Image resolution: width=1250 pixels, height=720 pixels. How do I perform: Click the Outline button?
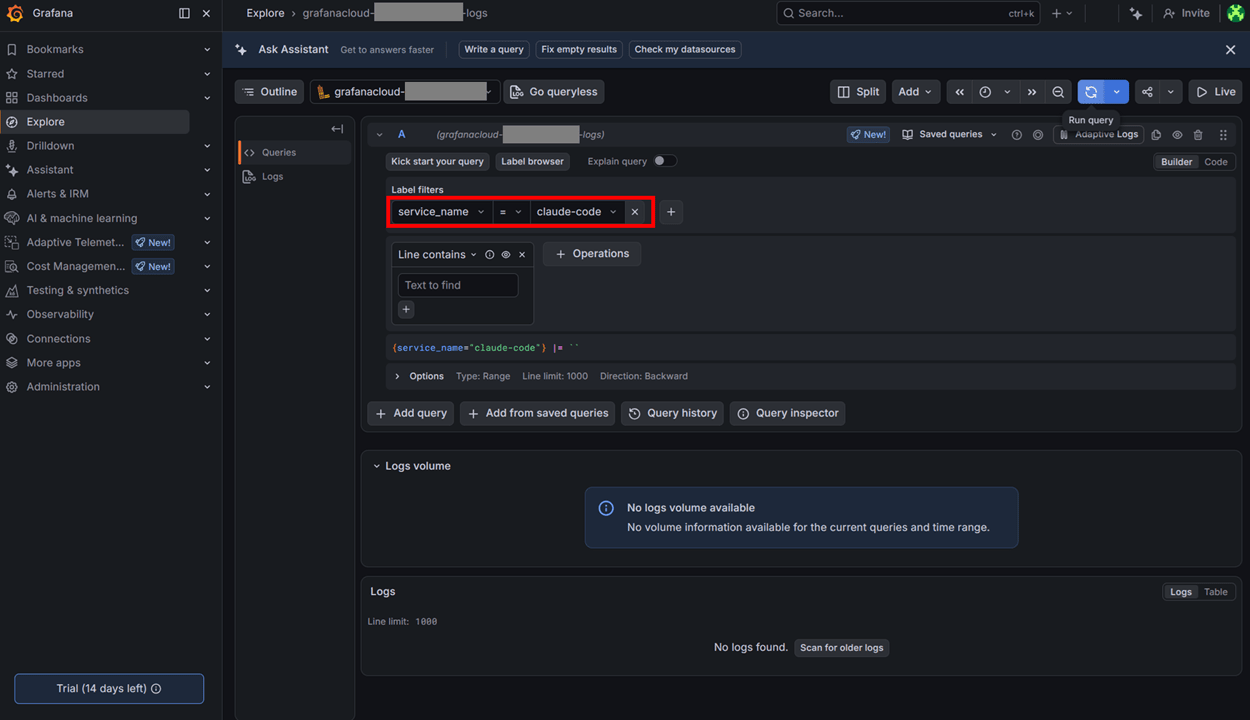coord(270,92)
